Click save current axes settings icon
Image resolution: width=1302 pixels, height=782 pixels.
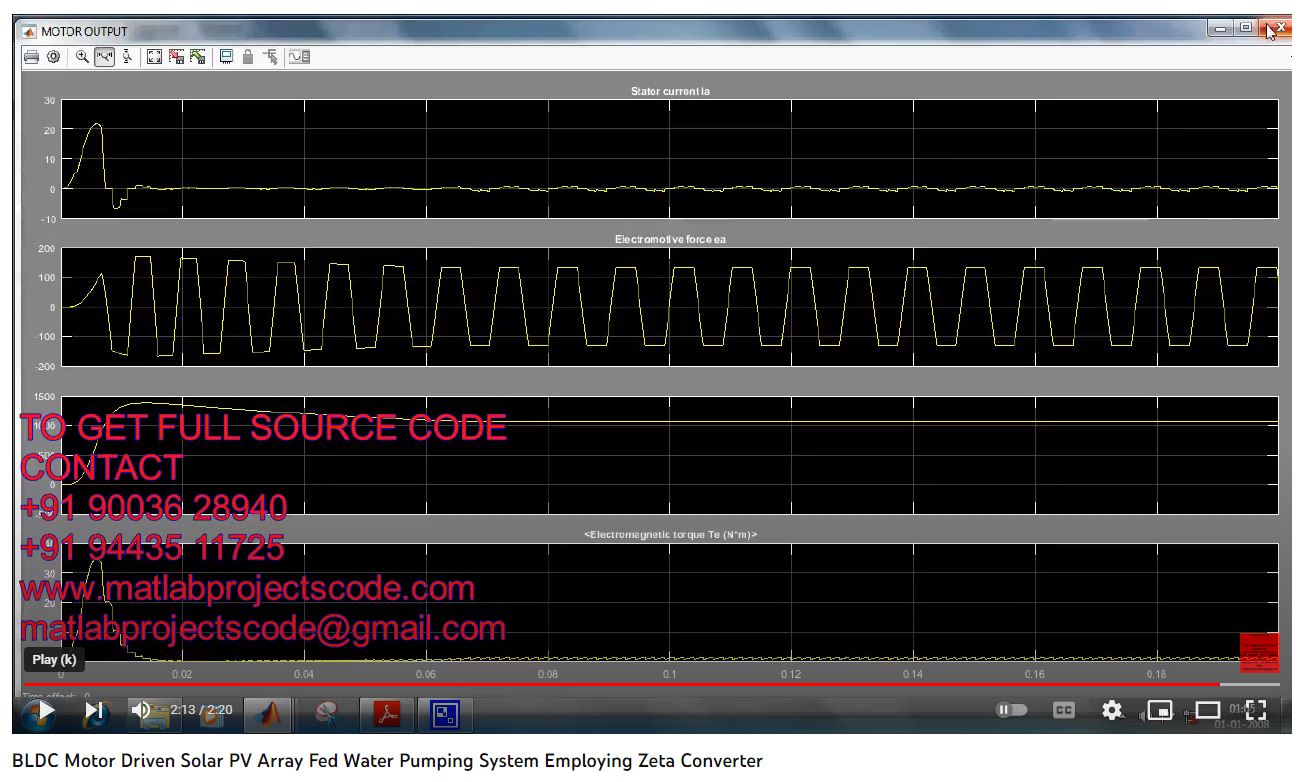pyautogui.click(x=176, y=57)
